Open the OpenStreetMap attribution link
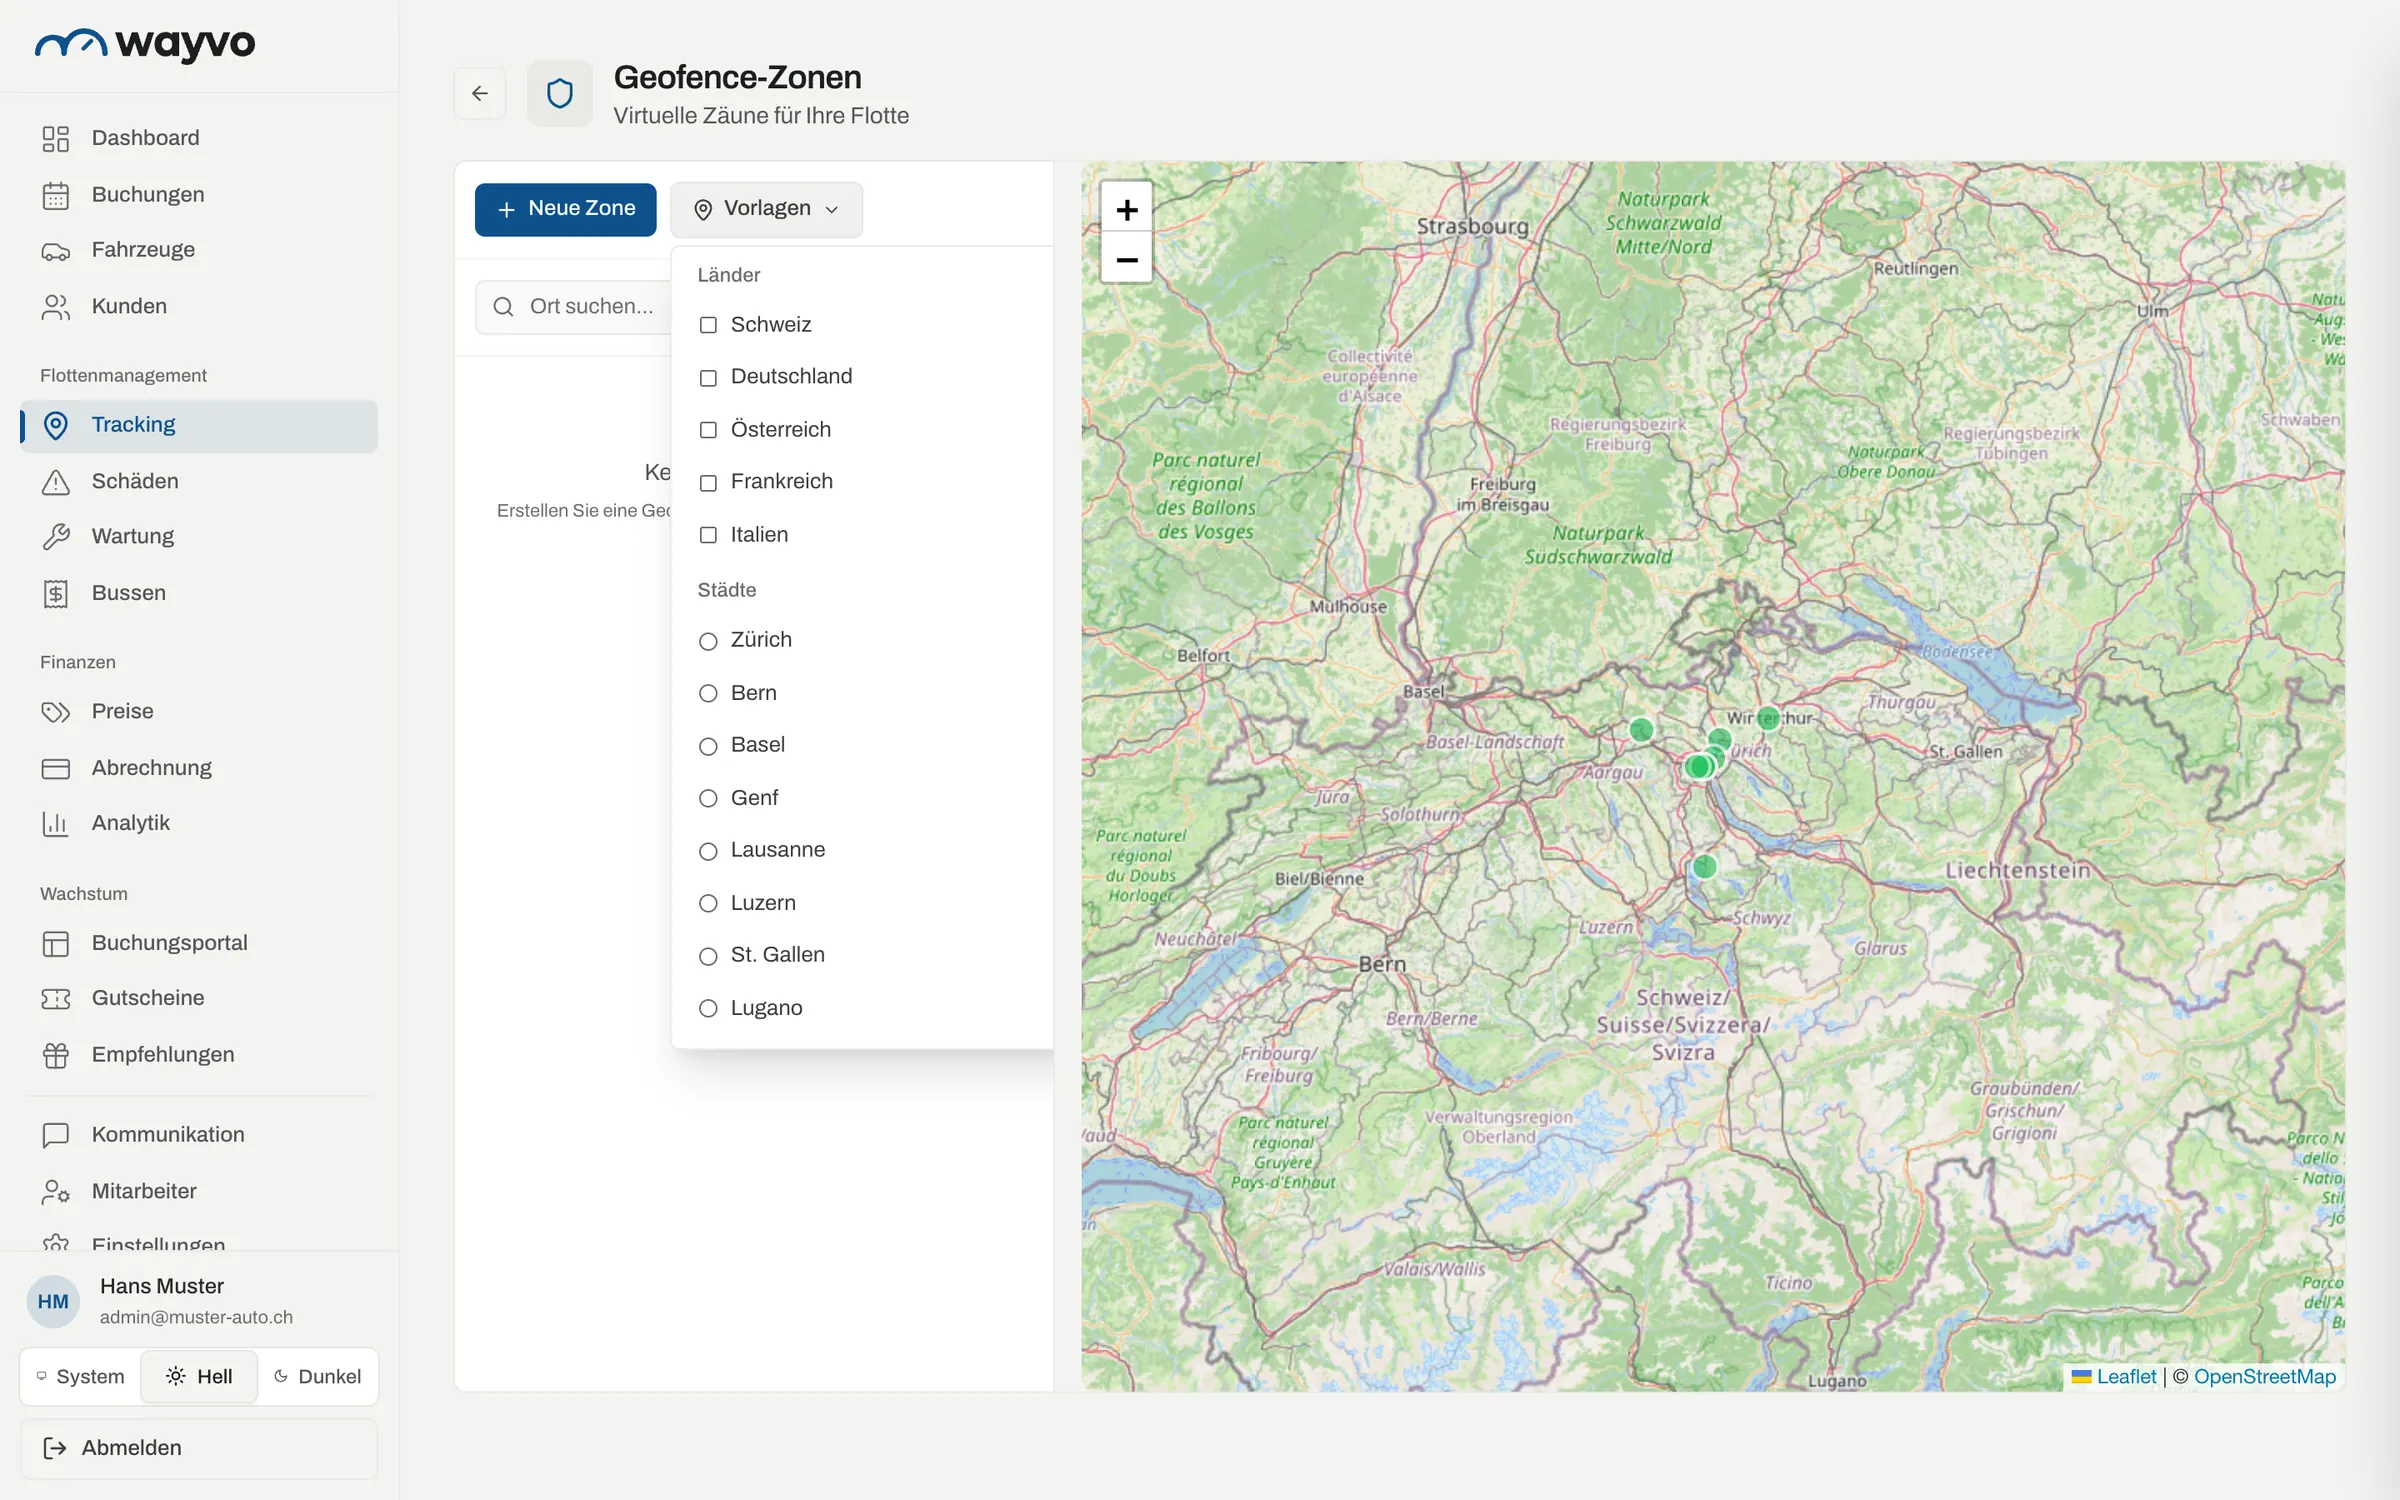Image resolution: width=2400 pixels, height=1500 pixels. (x=2265, y=1377)
